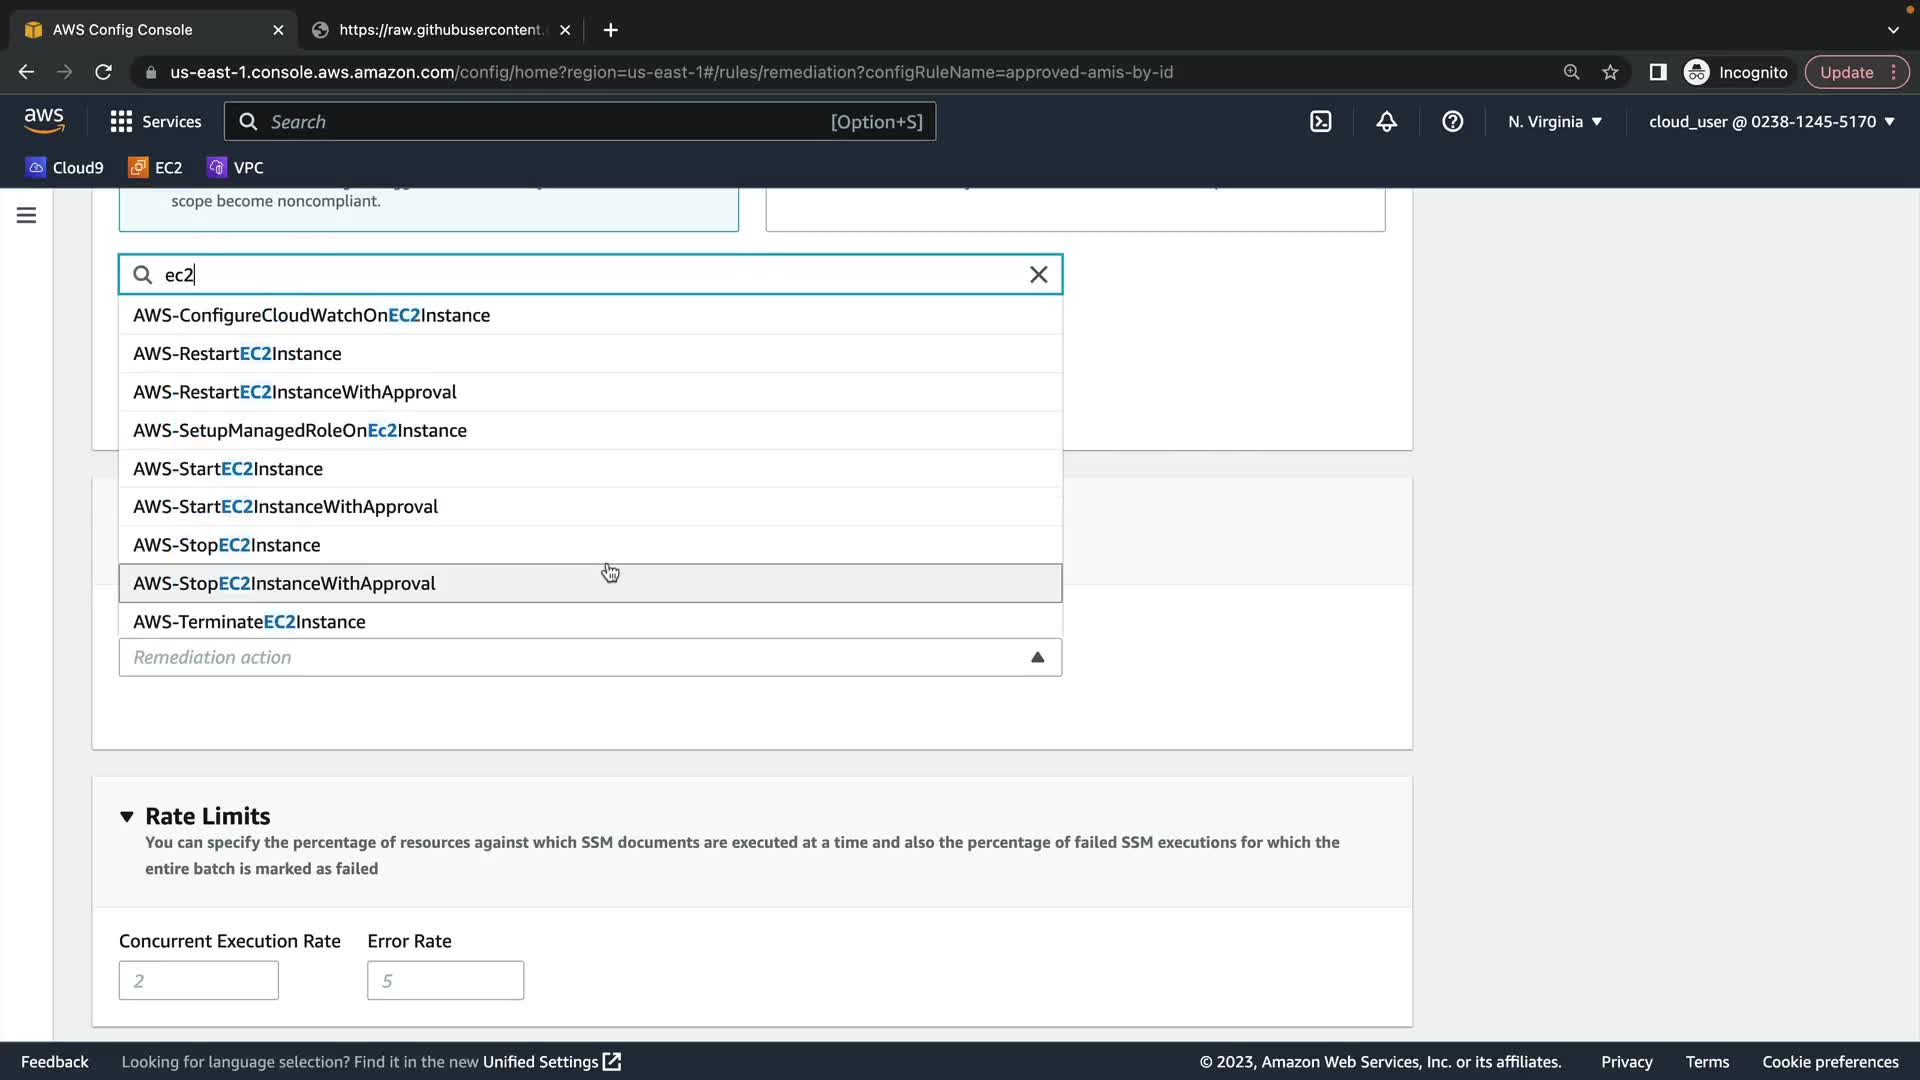Collapse the Remediation action dropdown
The height and width of the screenshot is (1080, 1920).
coord(1037,658)
